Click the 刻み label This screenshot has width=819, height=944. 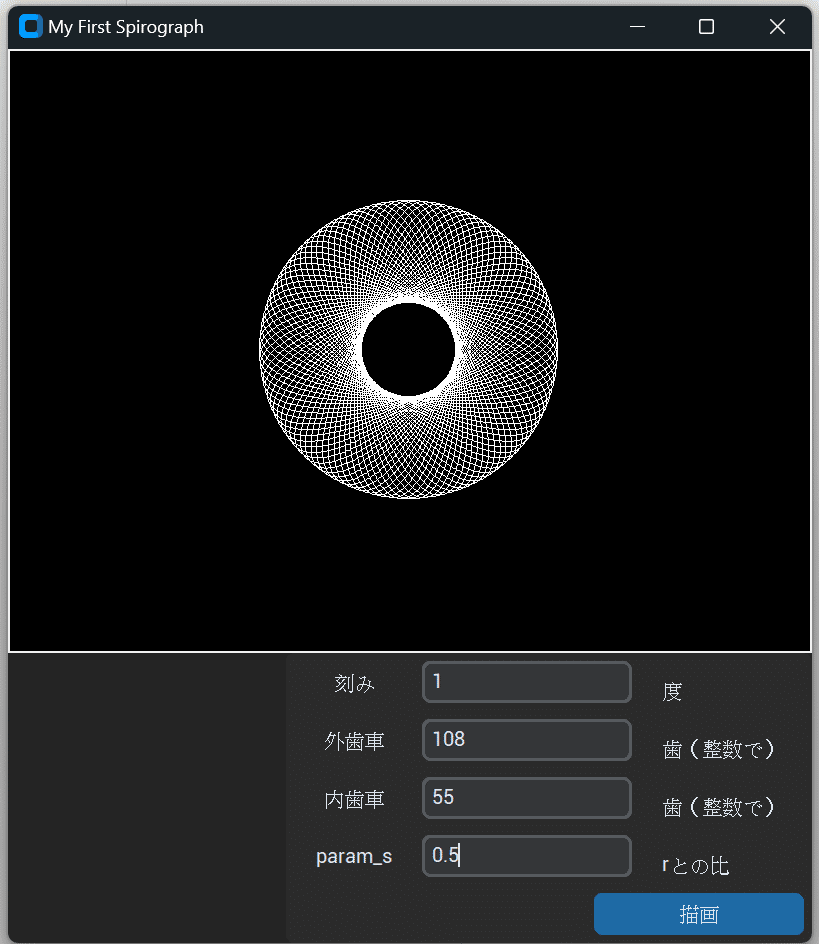tap(354, 683)
